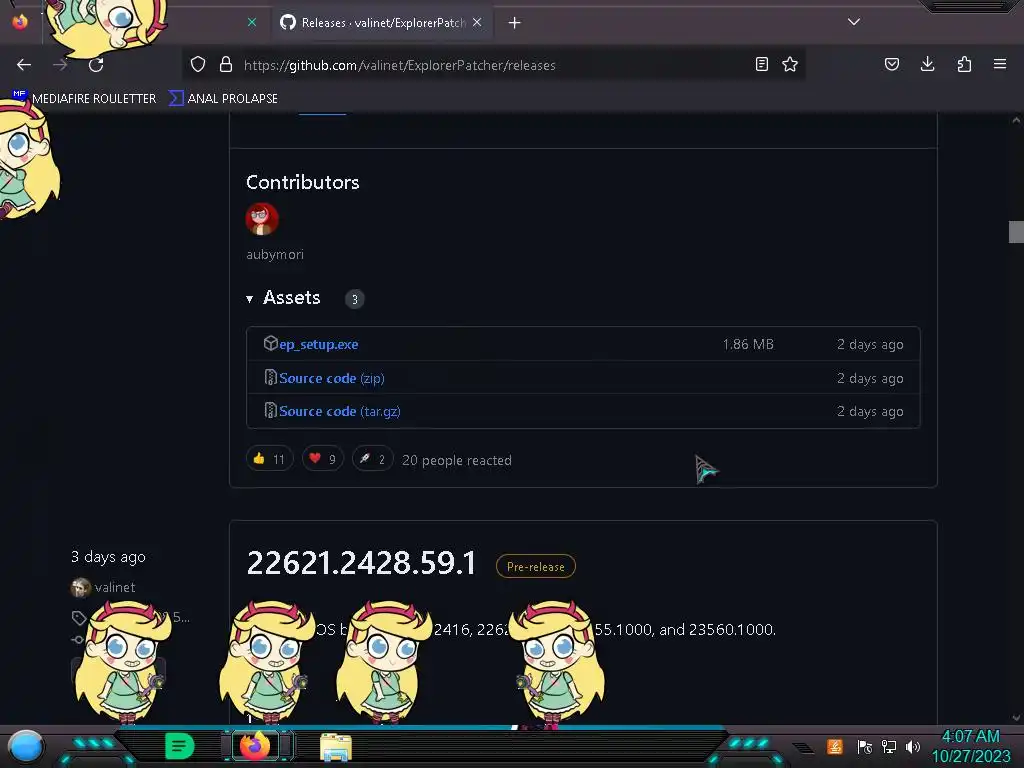Open File Explorer from the taskbar

tap(336, 747)
